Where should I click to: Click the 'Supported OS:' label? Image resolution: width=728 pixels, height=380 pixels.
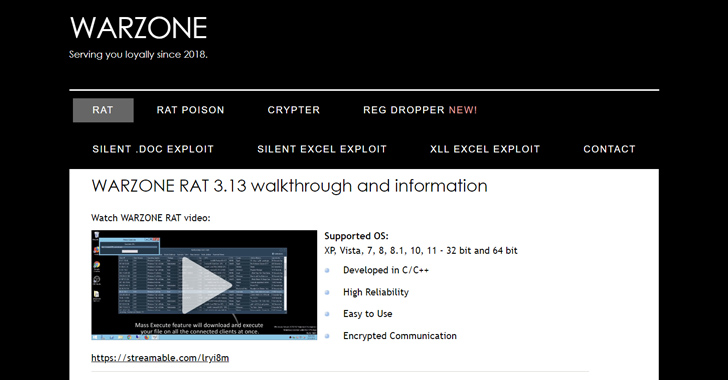(356, 236)
